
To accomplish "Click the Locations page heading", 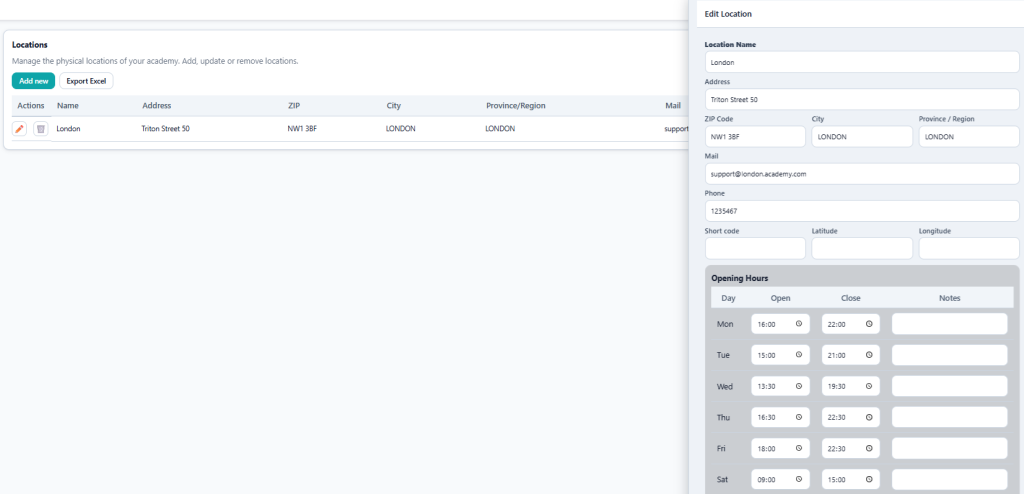I will 30,45.
